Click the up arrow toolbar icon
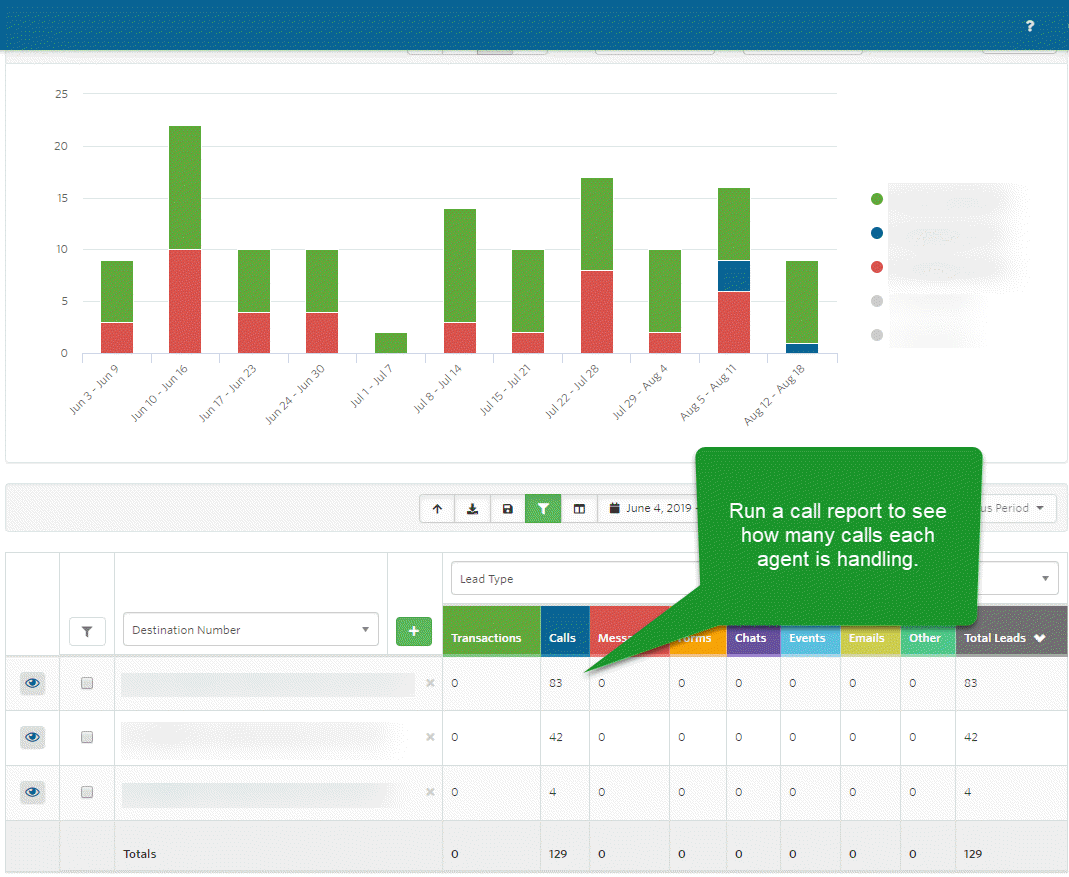The height and width of the screenshot is (877, 1069). [438, 509]
